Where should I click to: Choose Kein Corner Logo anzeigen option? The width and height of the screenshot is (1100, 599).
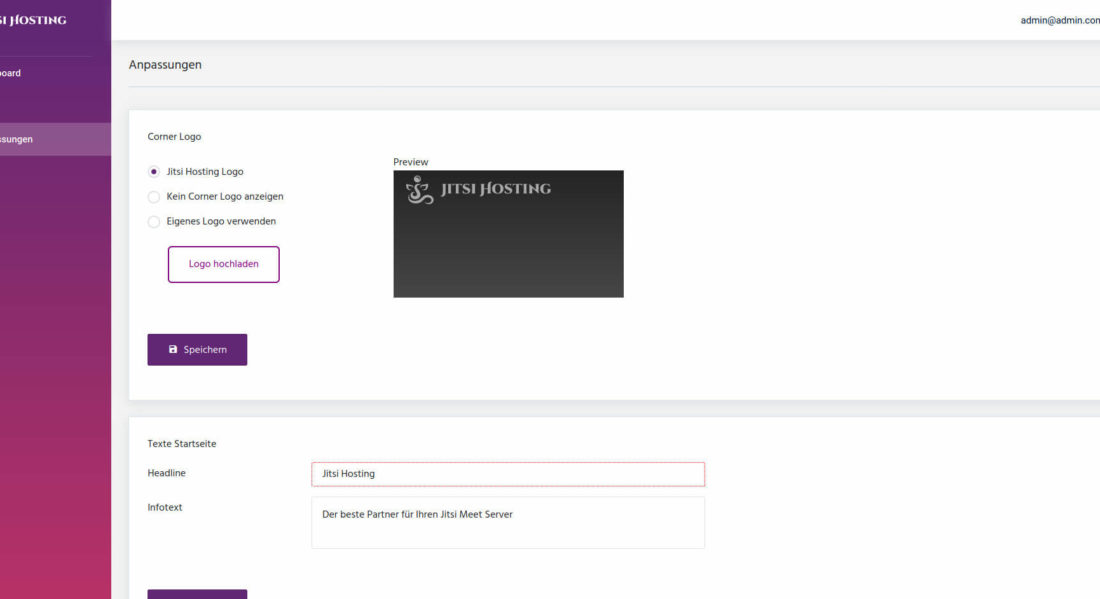[153, 196]
